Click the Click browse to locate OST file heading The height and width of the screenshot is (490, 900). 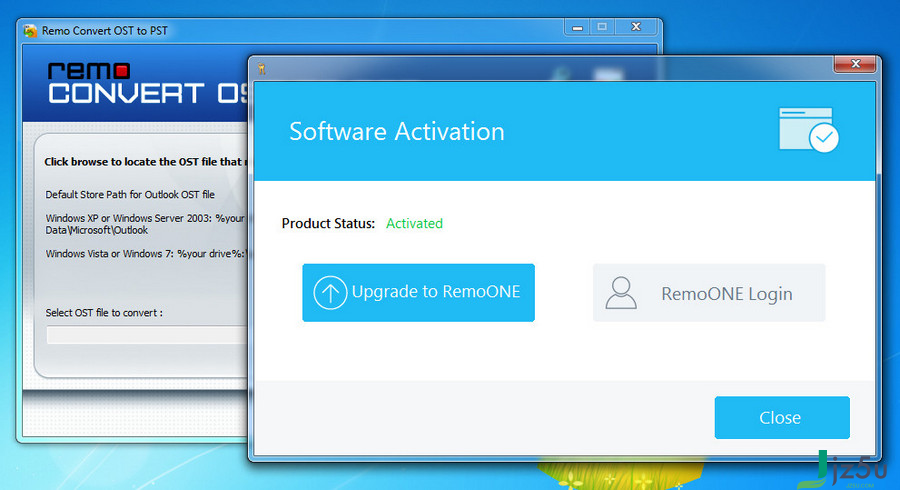(146, 162)
